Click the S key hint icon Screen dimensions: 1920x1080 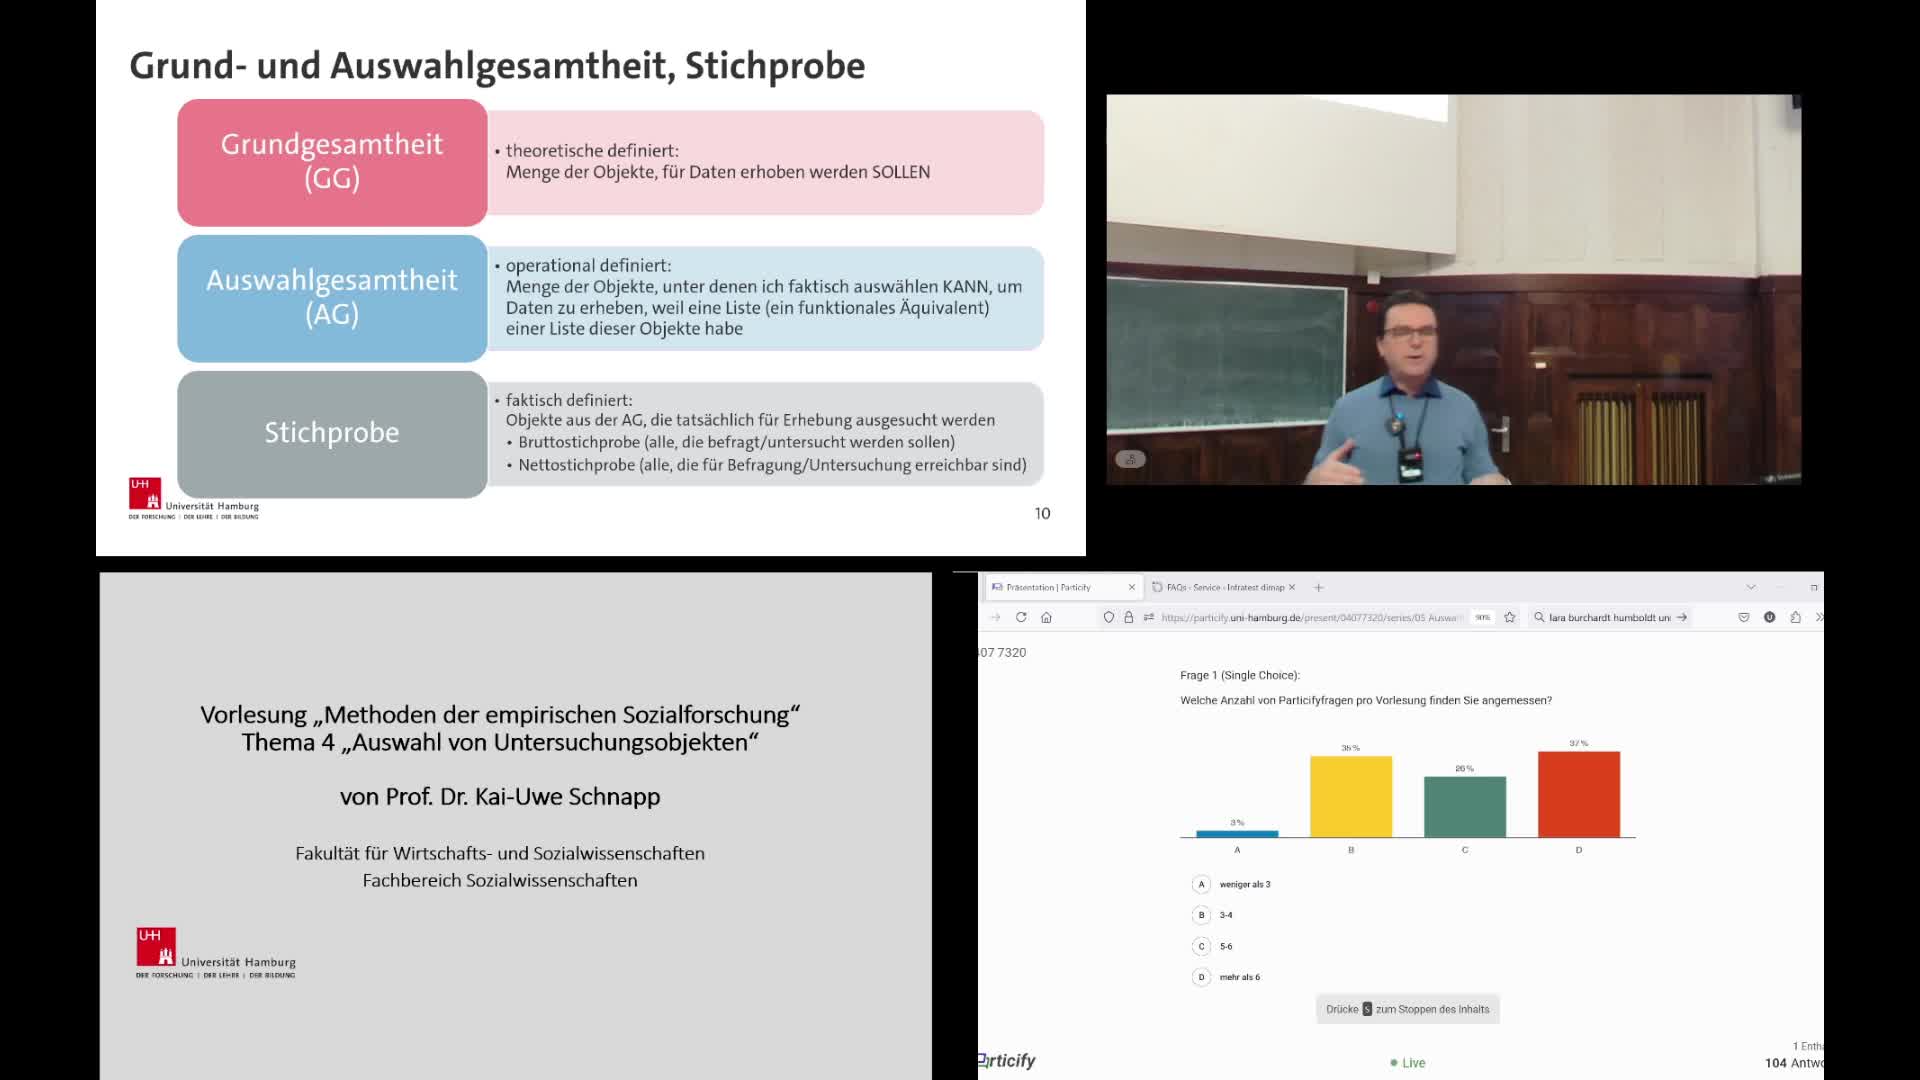coord(1367,1009)
